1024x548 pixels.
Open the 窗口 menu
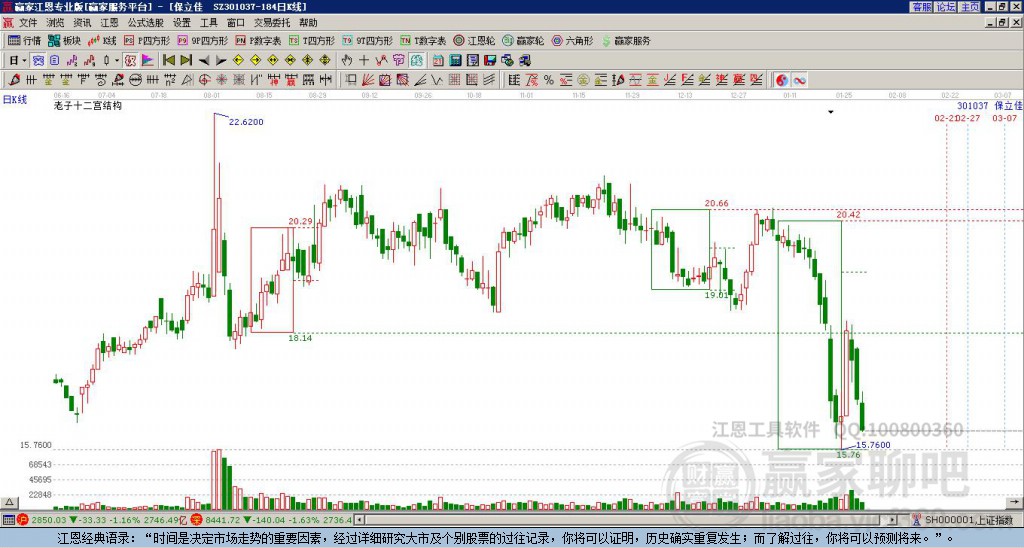pos(236,23)
